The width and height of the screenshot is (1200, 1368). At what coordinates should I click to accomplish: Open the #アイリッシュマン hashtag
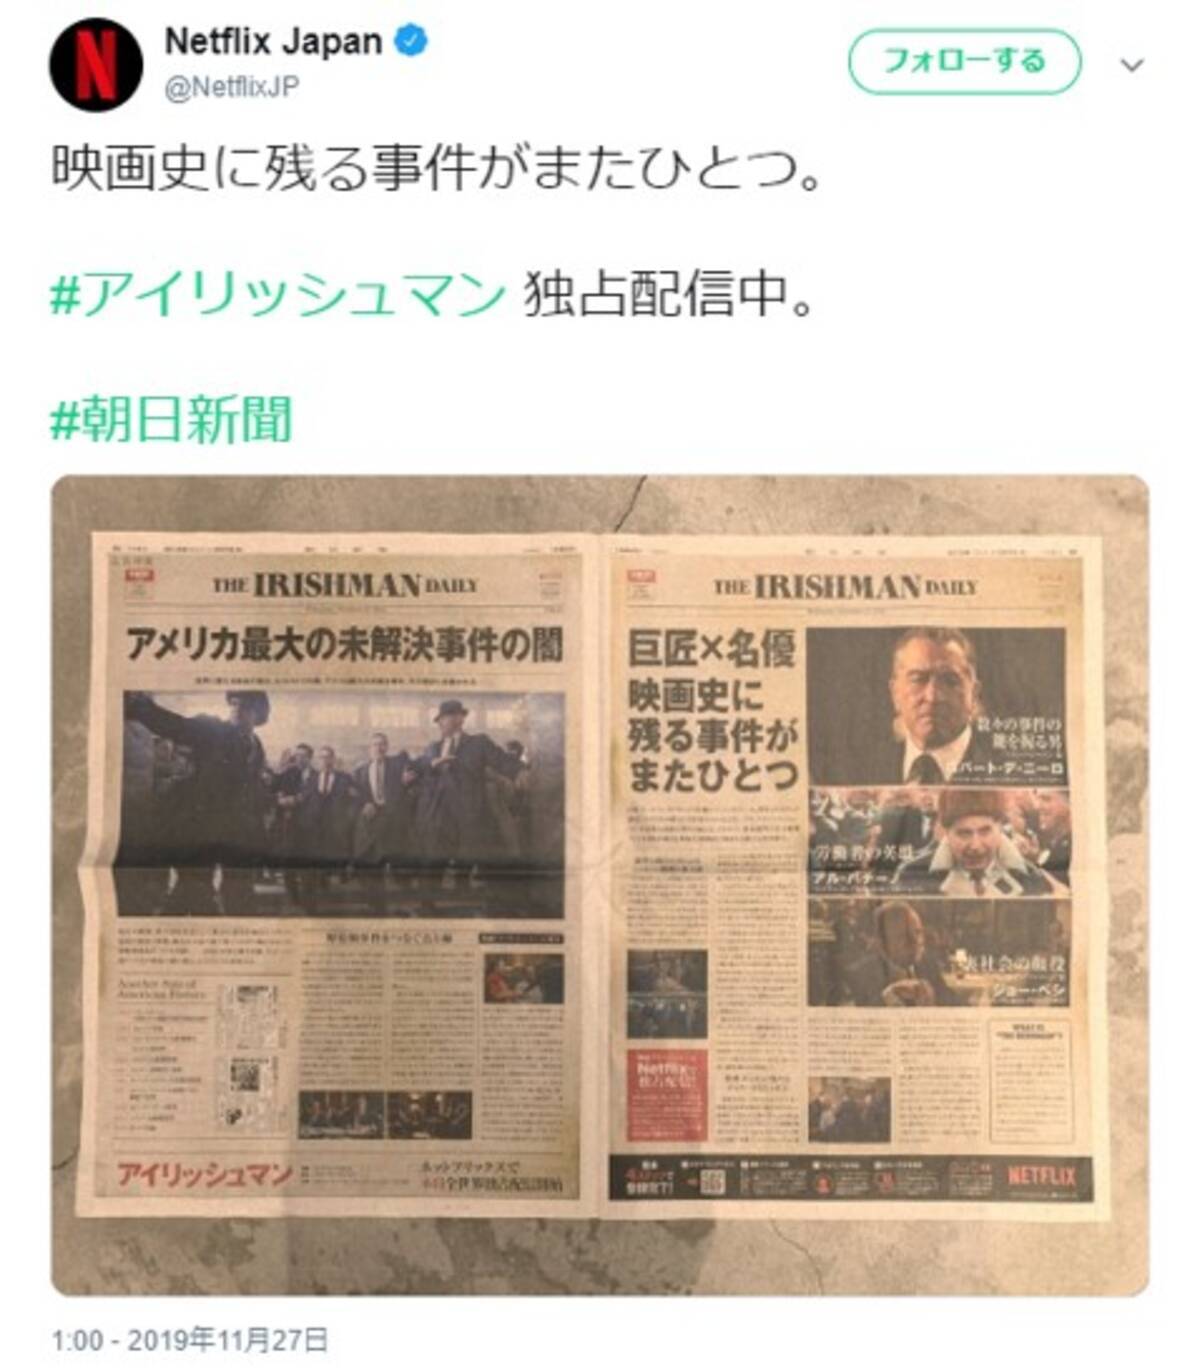278,295
